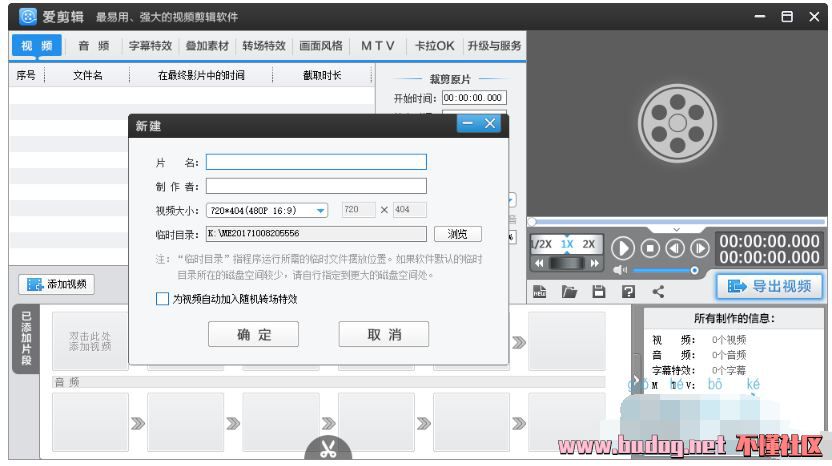
Task: Adjust the blue volume slider
Action: coord(666,271)
